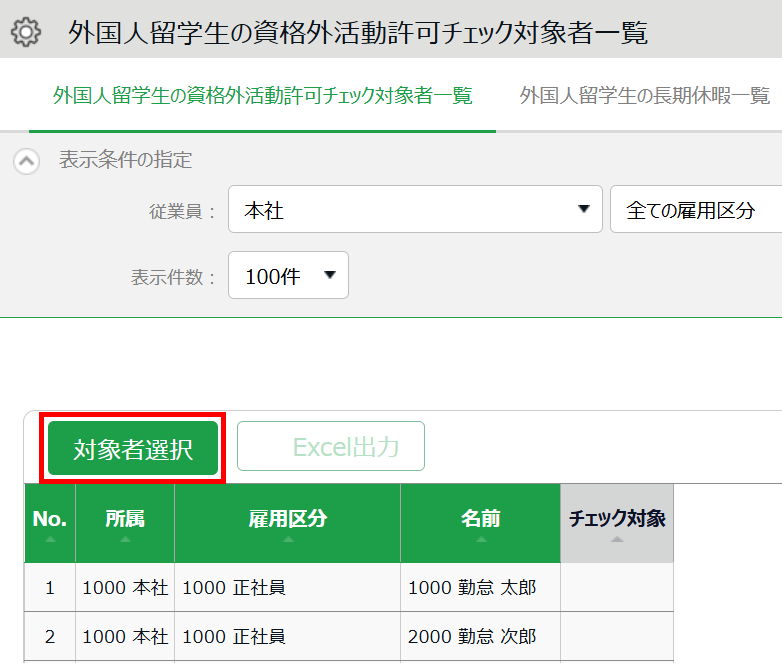Click row number 1 cell
This screenshot has width=782, height=663.
point(49,588)
